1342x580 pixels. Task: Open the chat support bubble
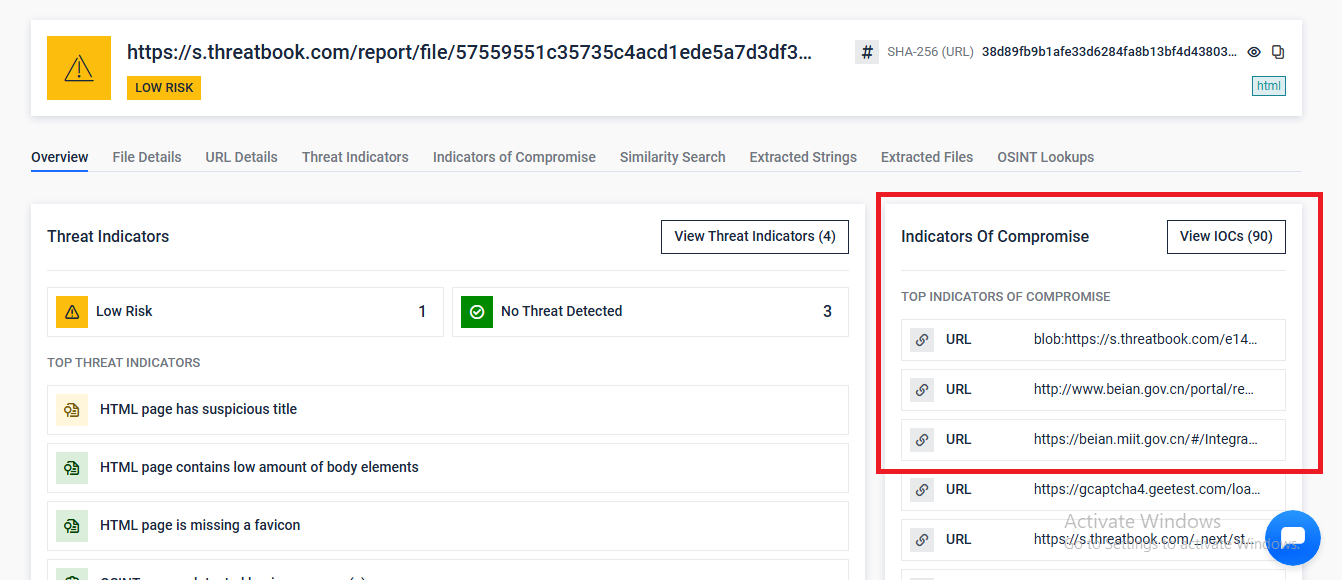coord(1292,538)
